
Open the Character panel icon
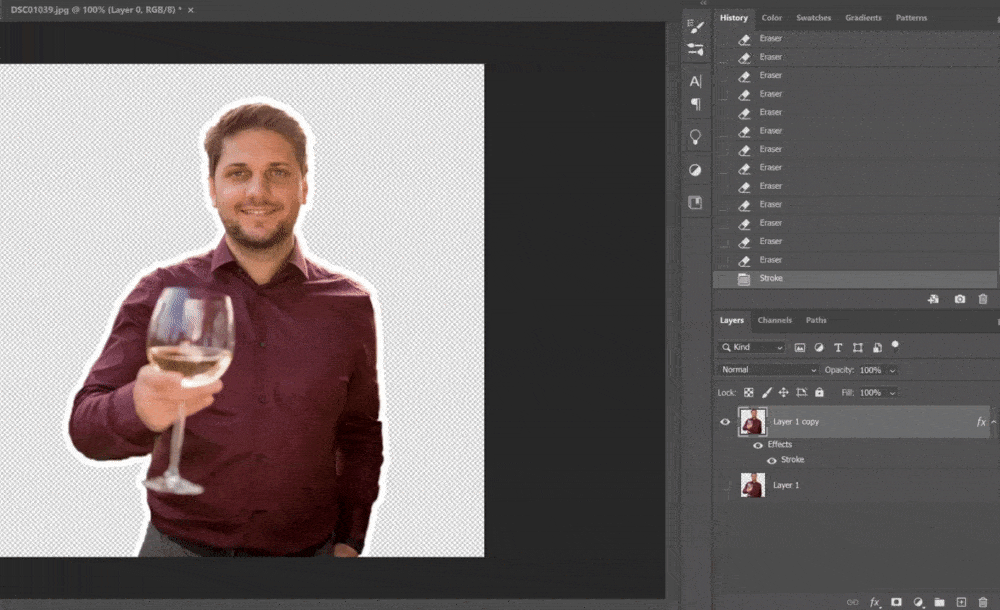696,81
